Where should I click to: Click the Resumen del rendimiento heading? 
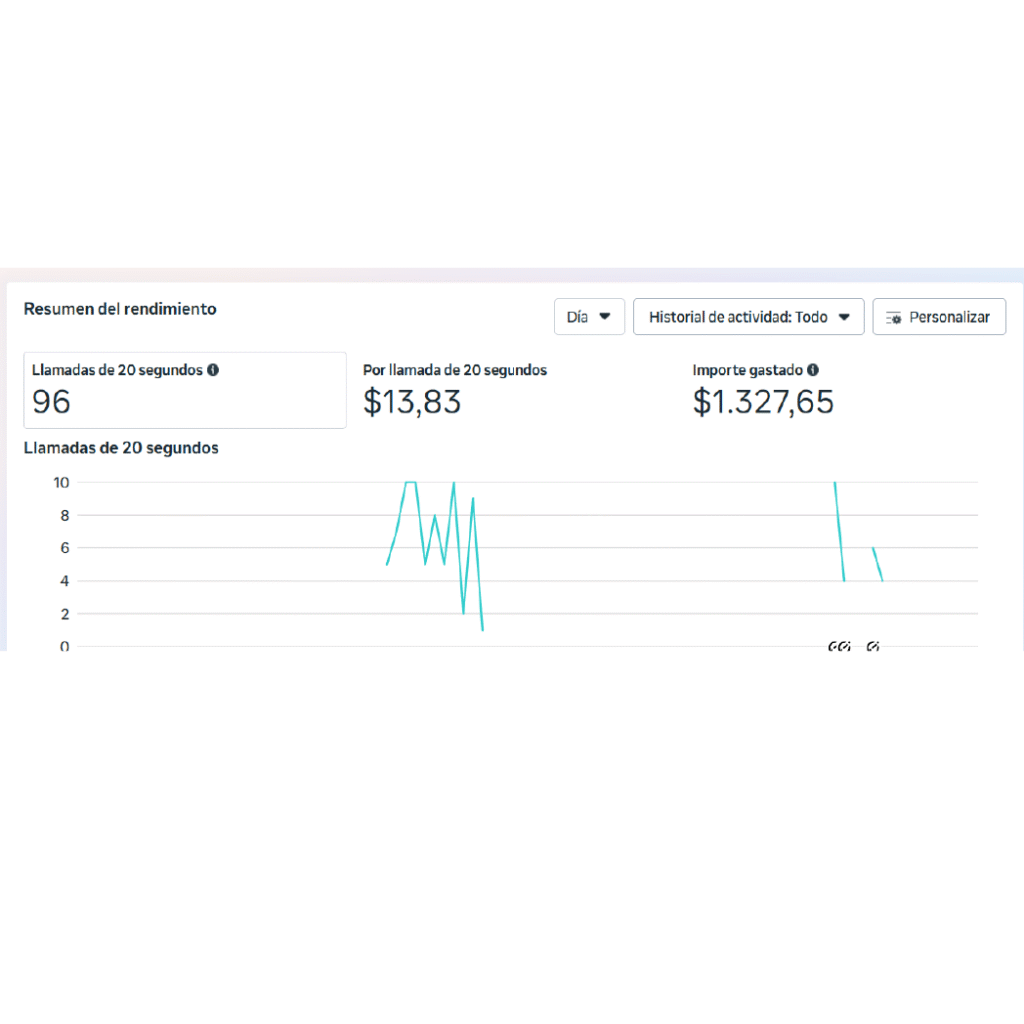[x=120, y=309]
